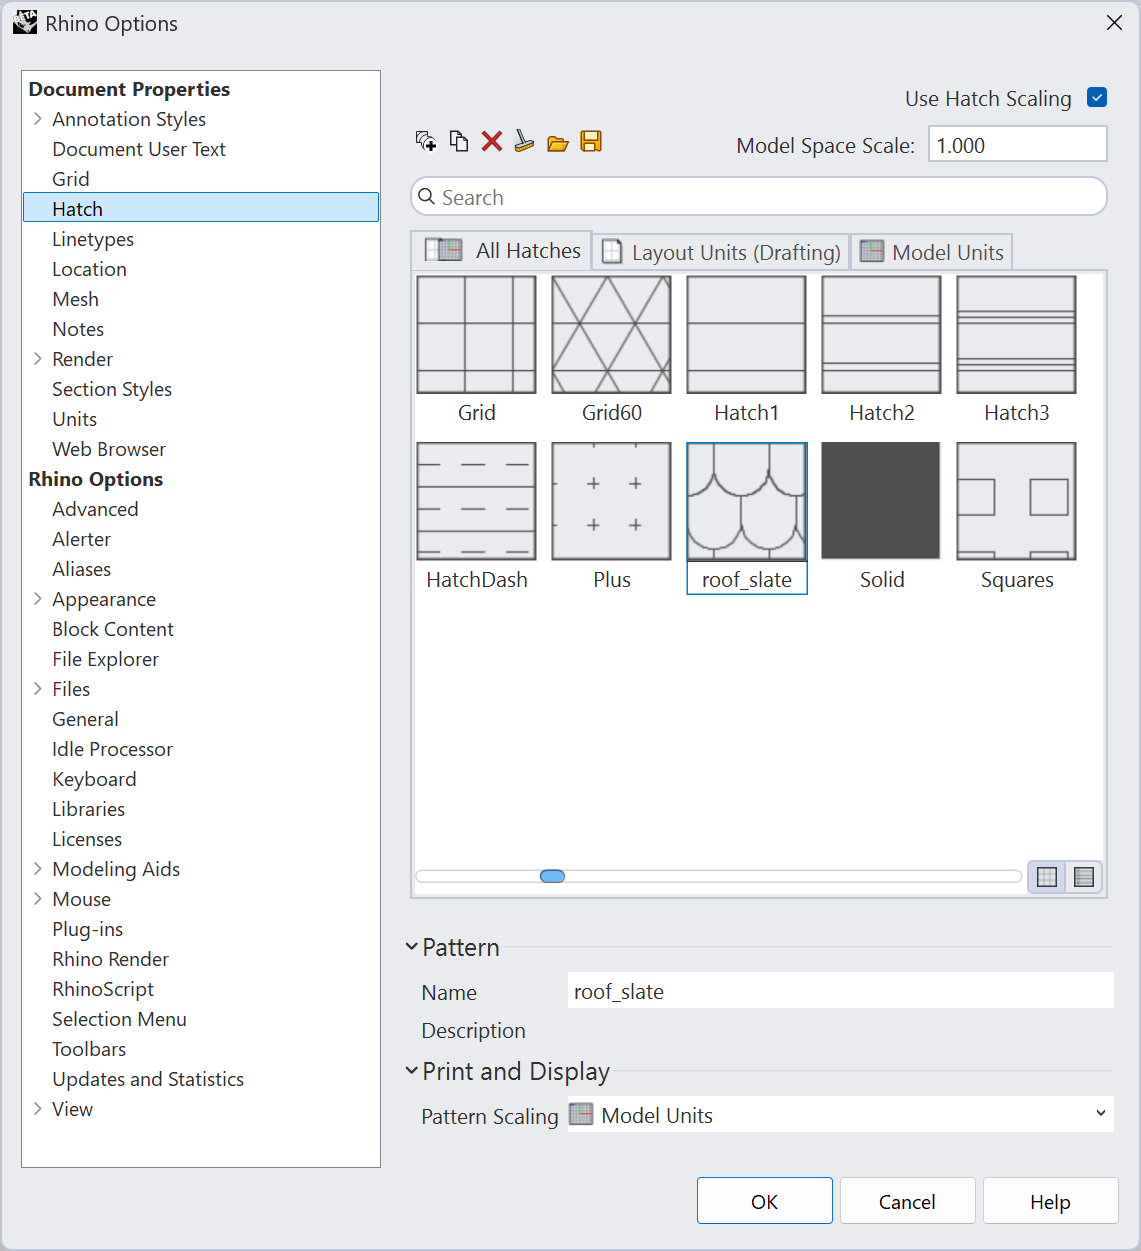Open the Advanced options page

(95, 509)
